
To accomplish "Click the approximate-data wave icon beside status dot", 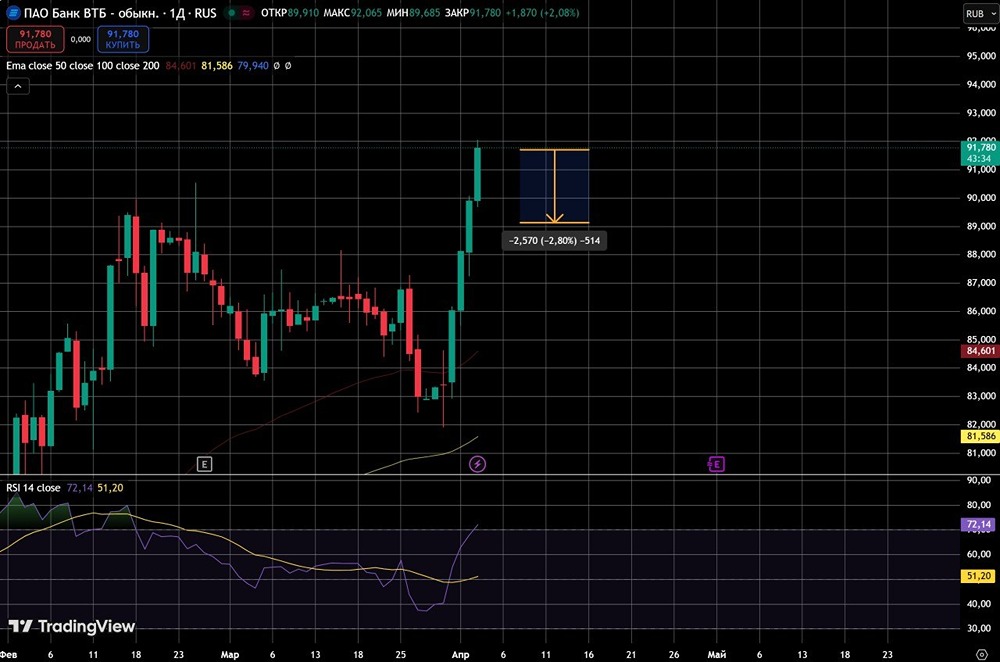I will (x=246, y=13).
